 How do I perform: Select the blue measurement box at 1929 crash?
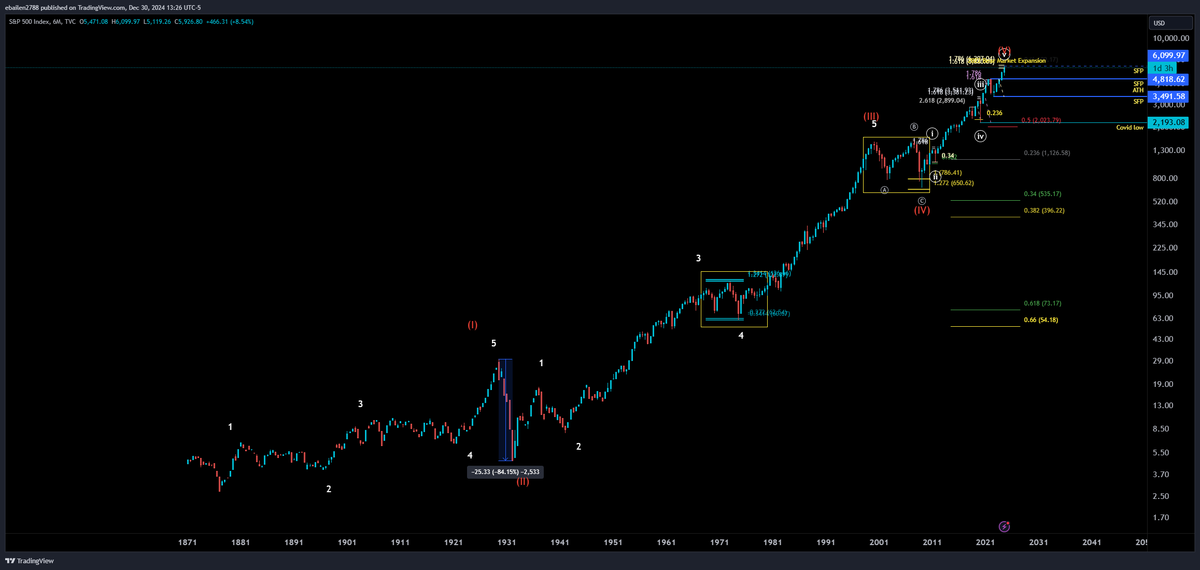pos(505,410)
